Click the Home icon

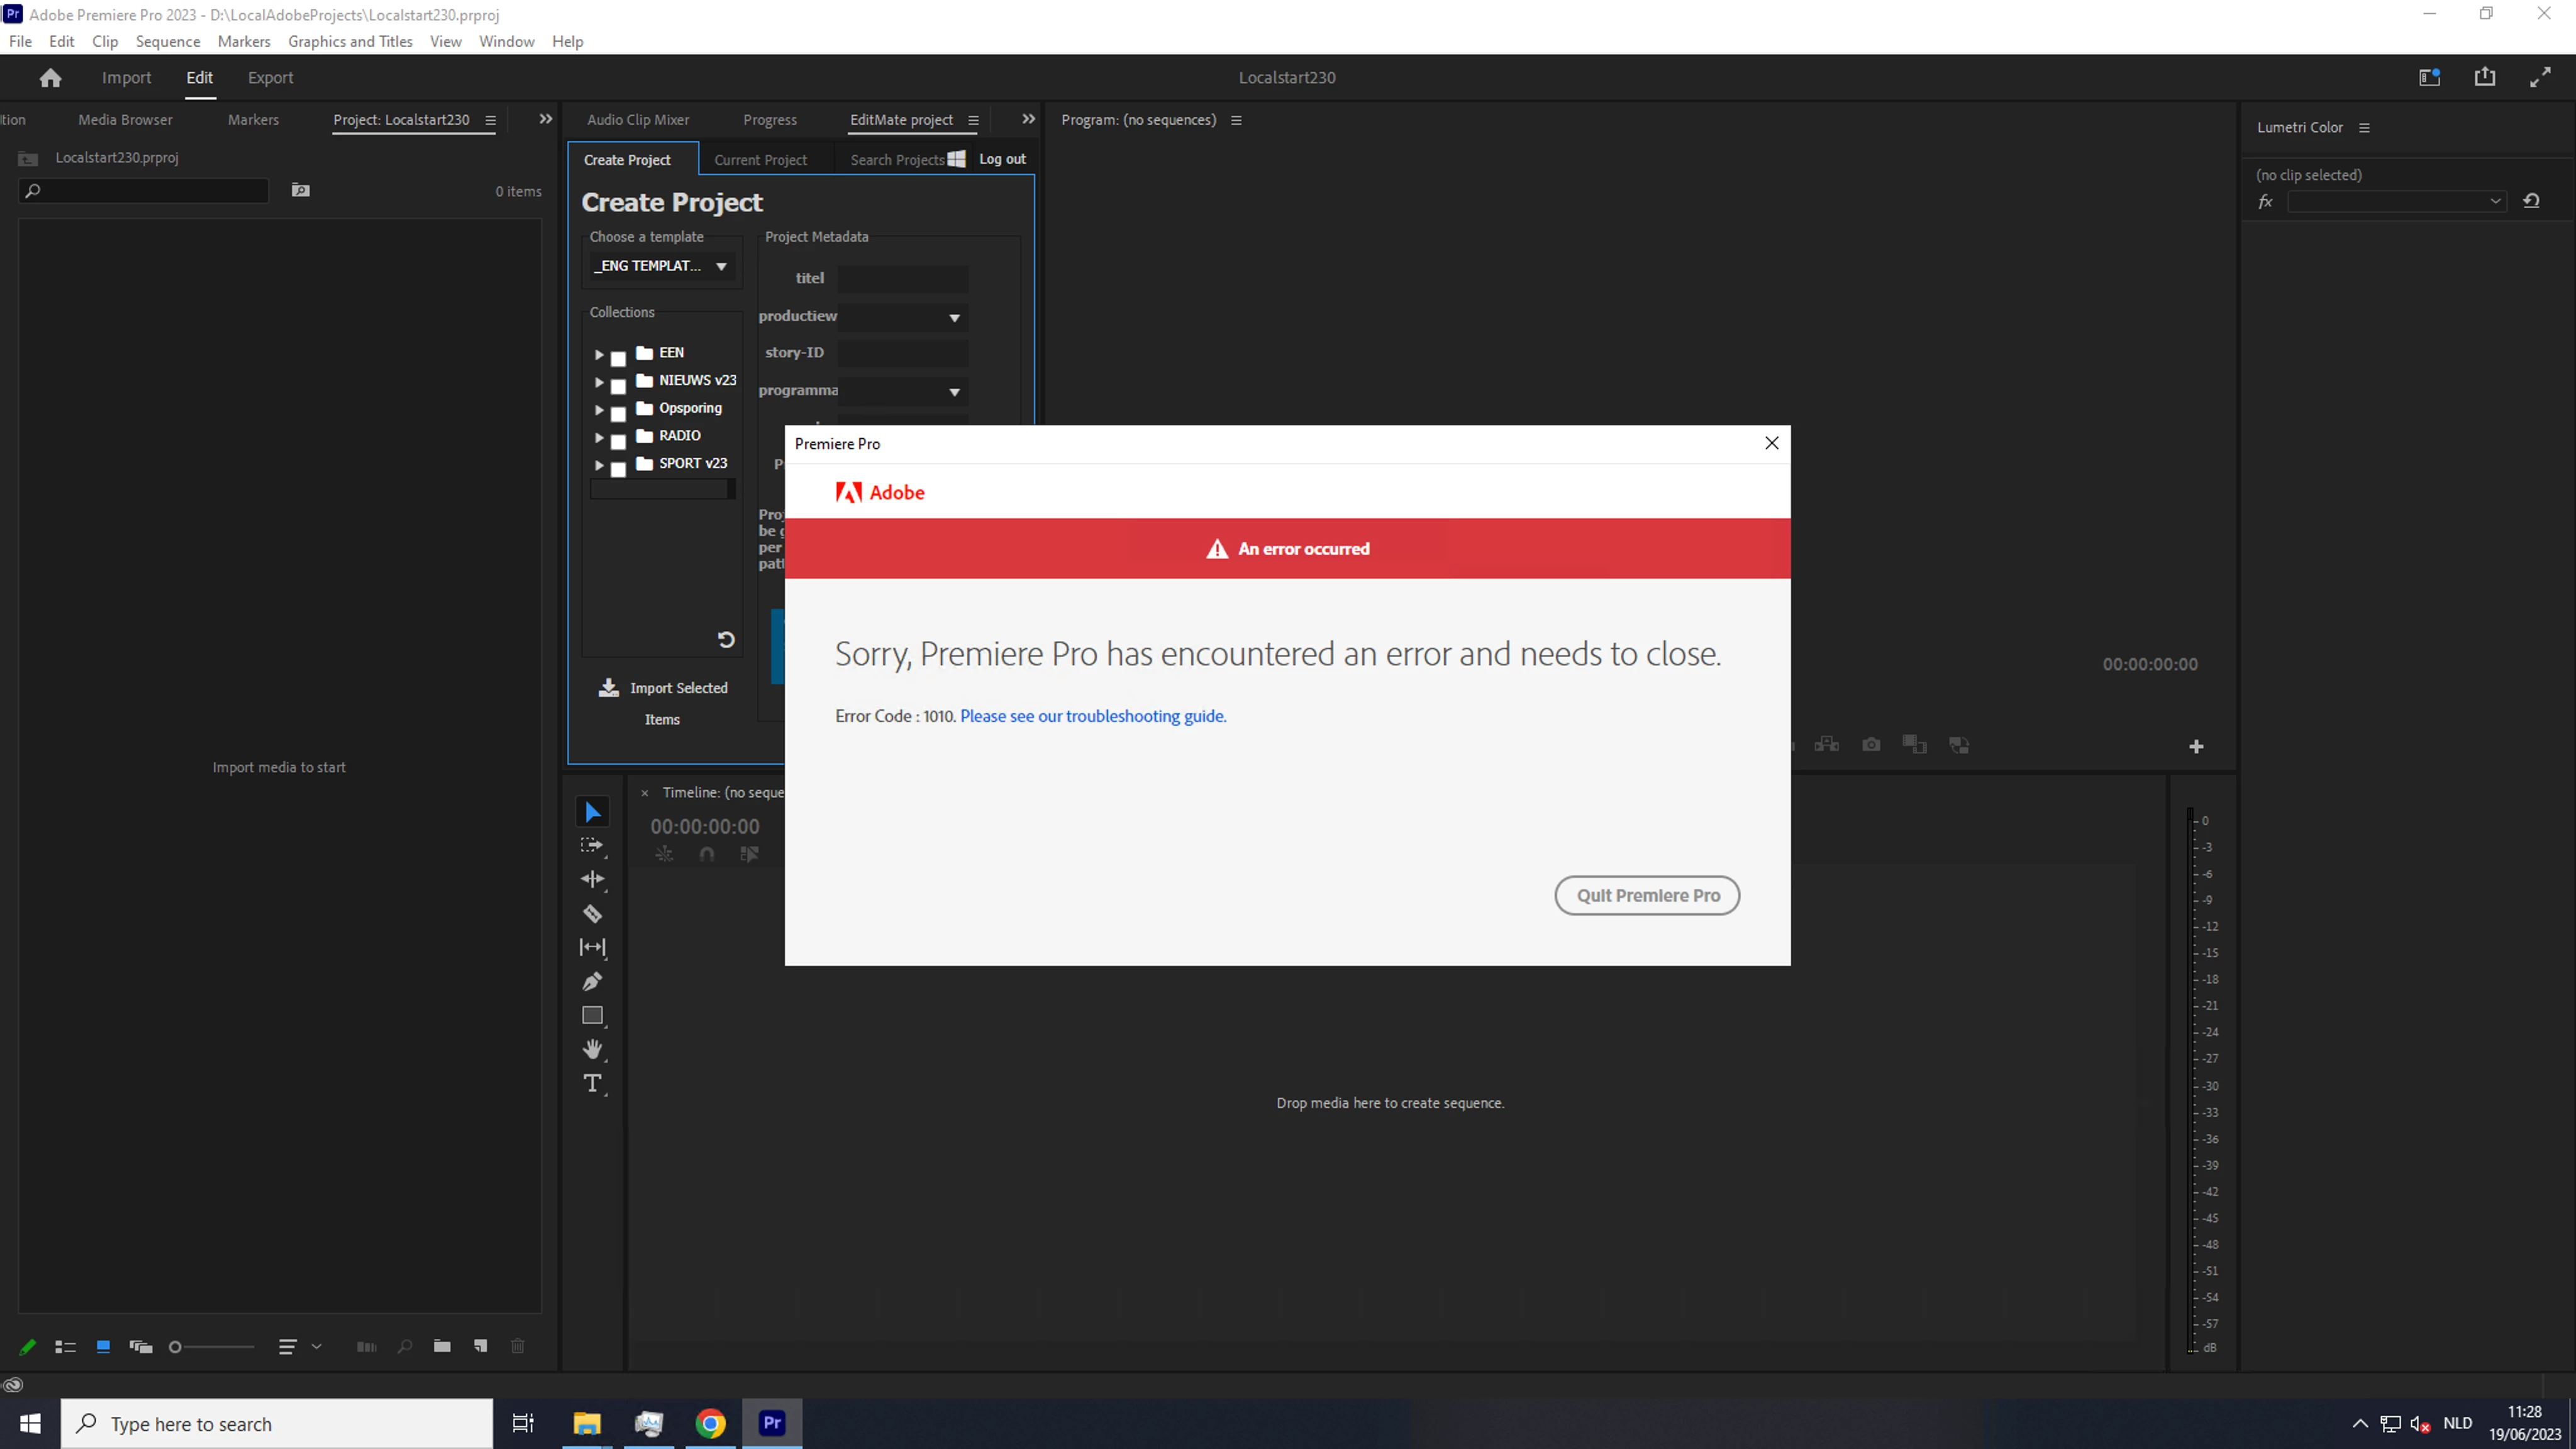pos(50,78)
